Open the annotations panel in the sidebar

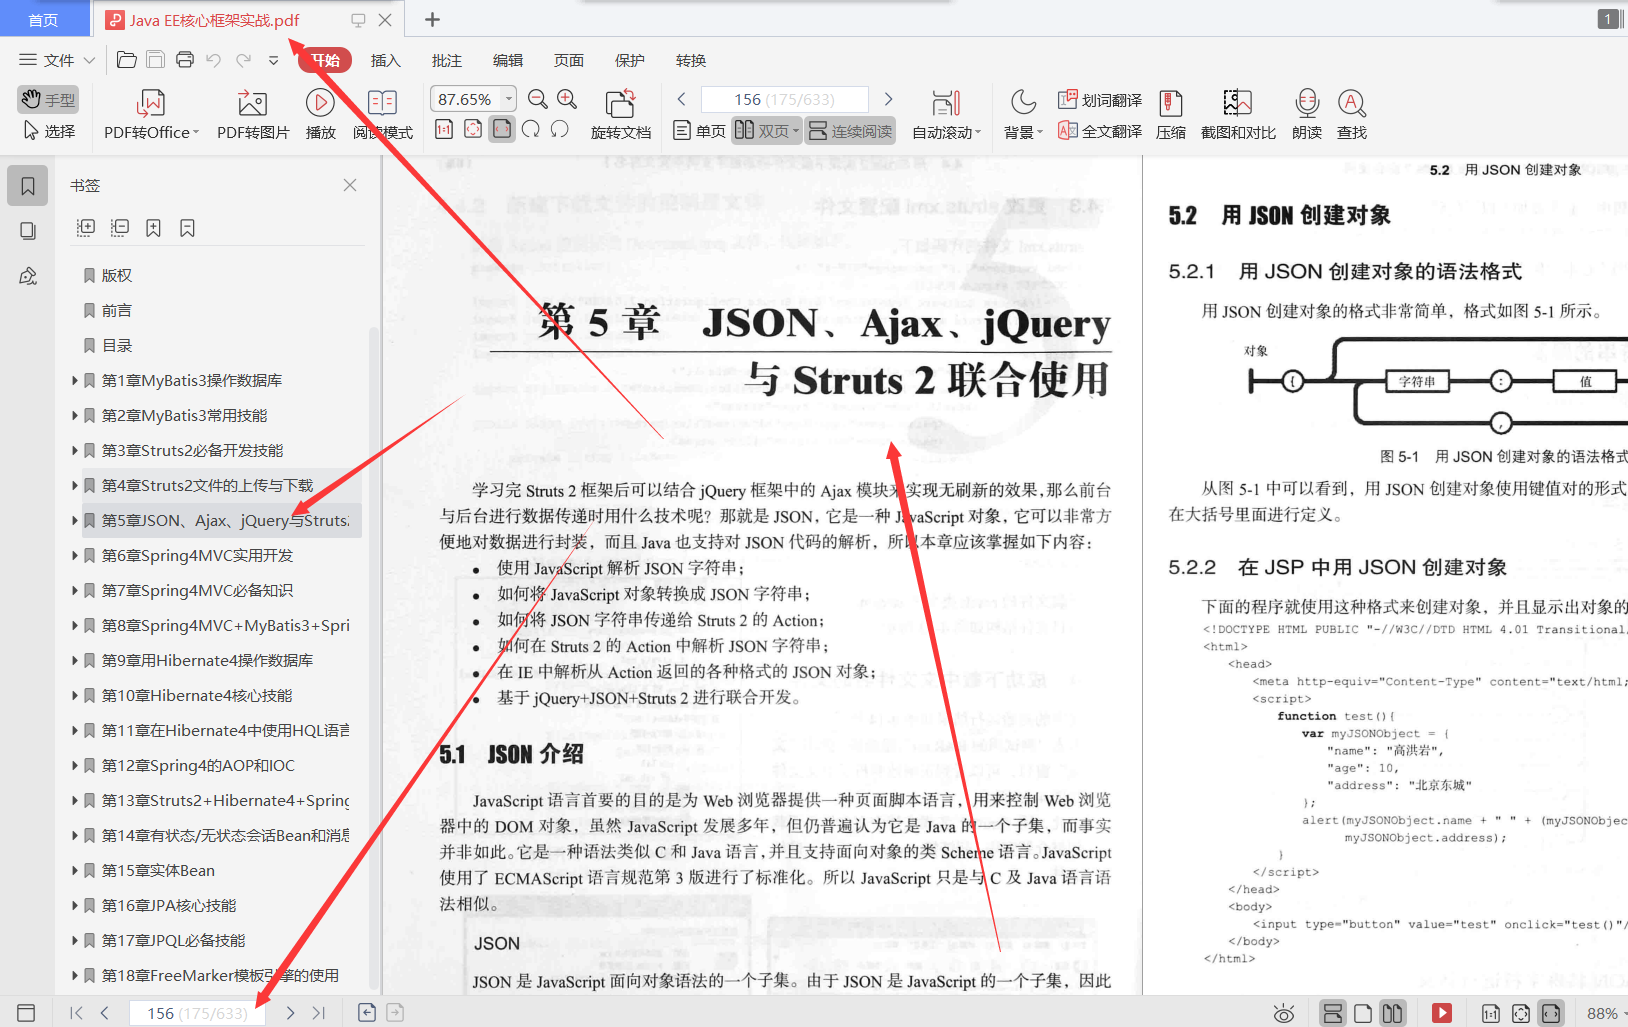(x=28, y=276)
